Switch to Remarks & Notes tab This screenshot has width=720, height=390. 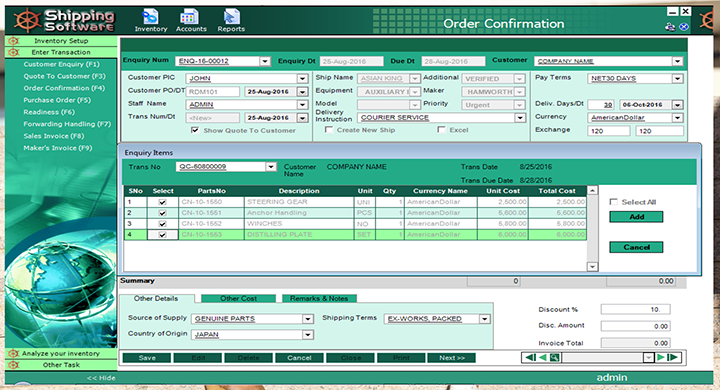point(319,299)
